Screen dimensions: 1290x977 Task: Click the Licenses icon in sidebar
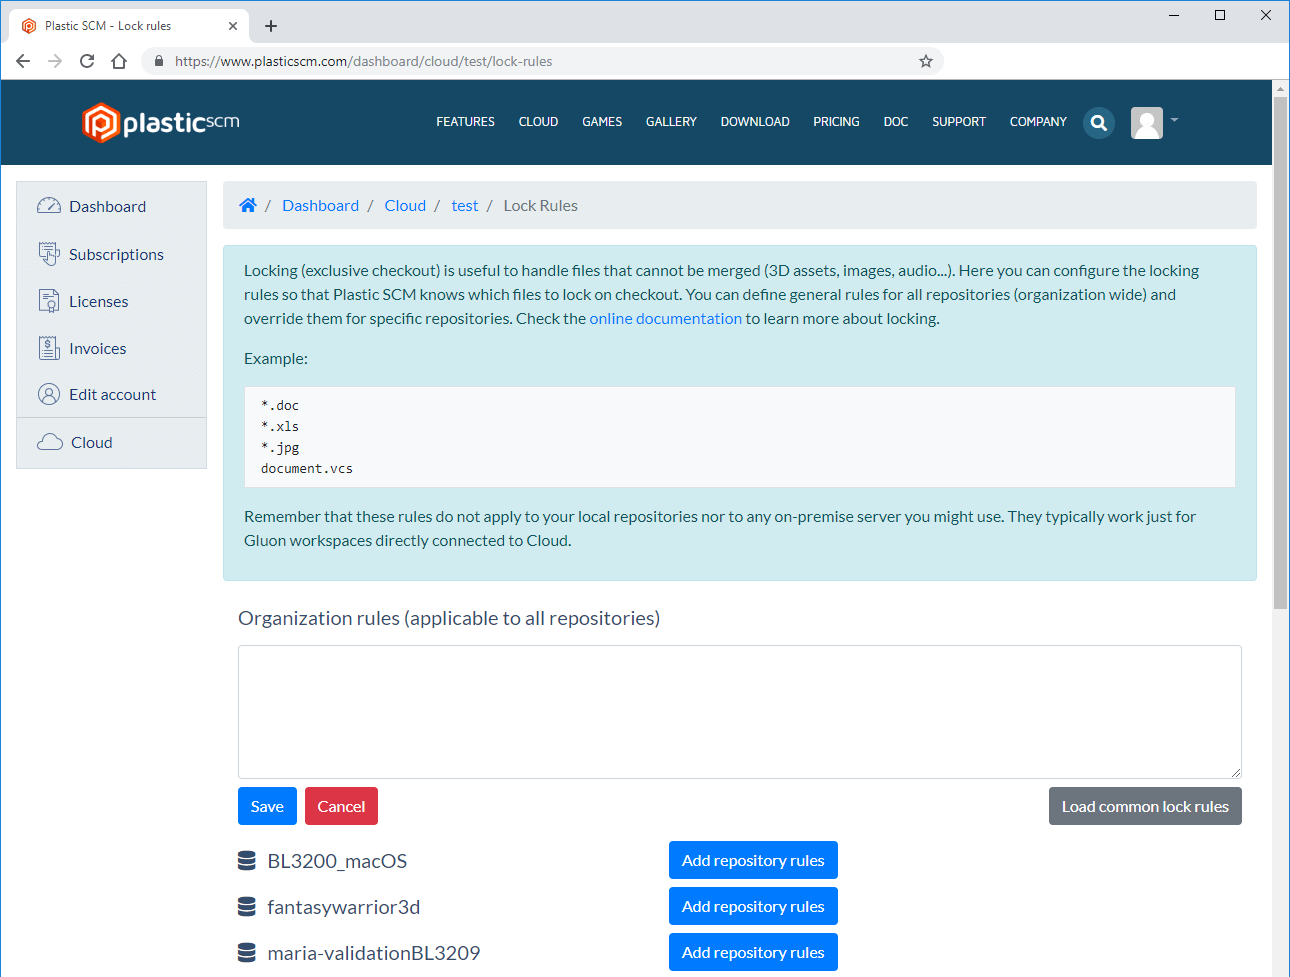tap(49, 301)
